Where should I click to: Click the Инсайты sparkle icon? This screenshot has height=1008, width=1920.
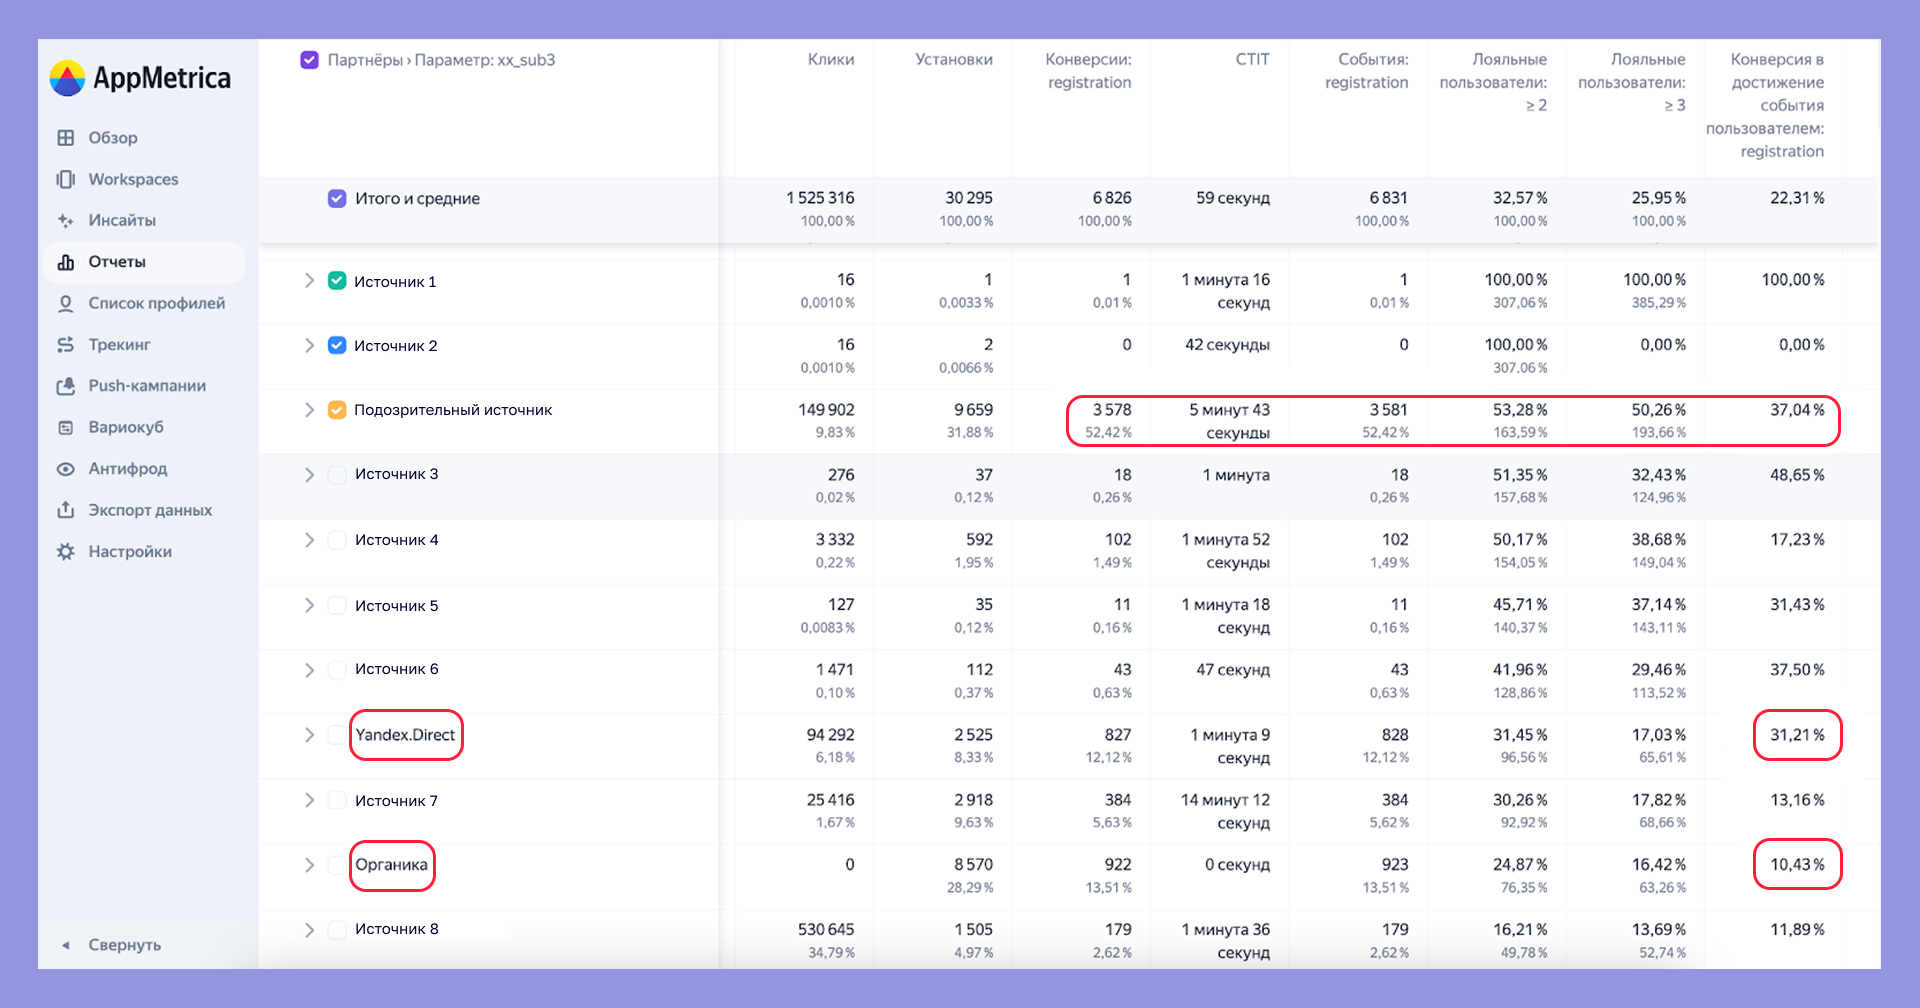[66, 220]
